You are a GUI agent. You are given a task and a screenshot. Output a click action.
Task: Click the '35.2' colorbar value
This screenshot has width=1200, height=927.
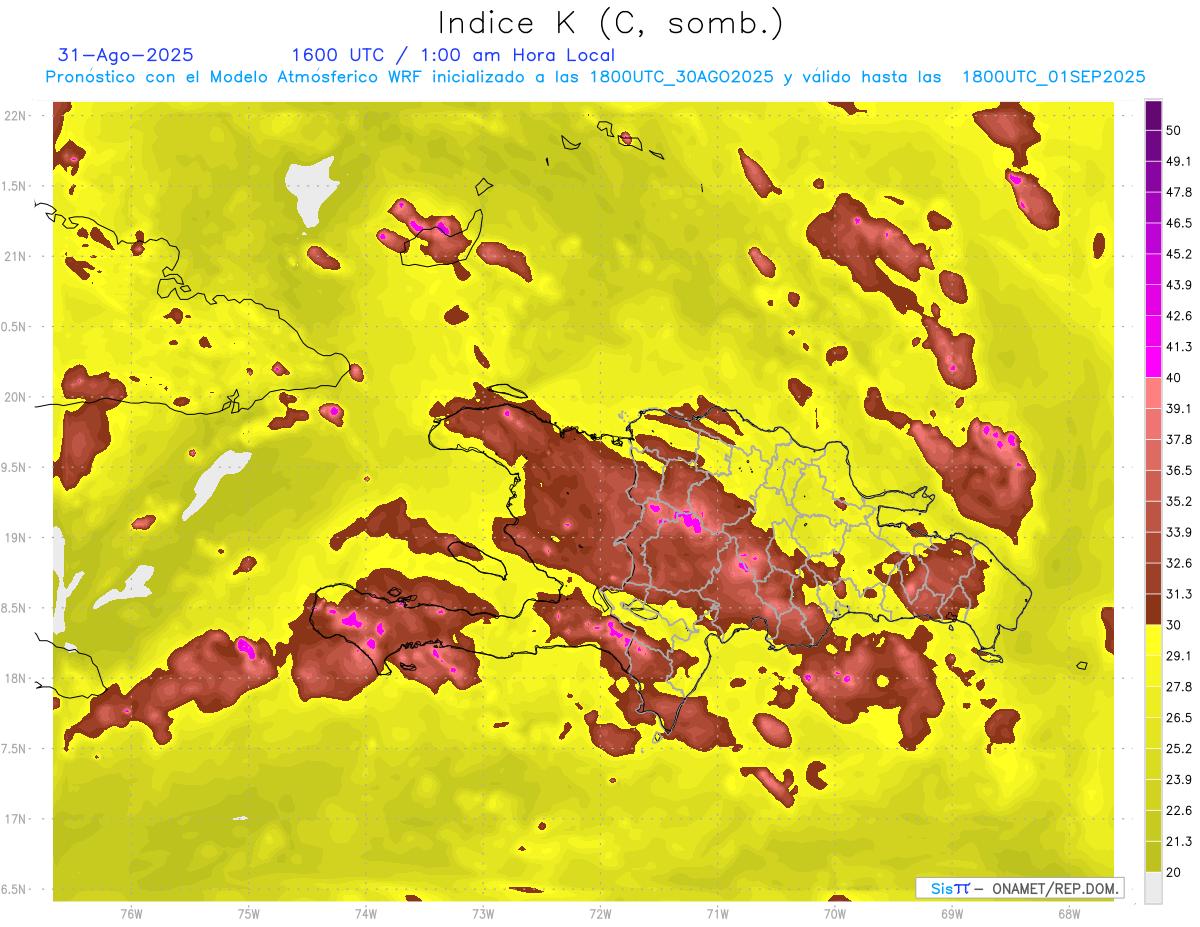tap(1178, 501)
